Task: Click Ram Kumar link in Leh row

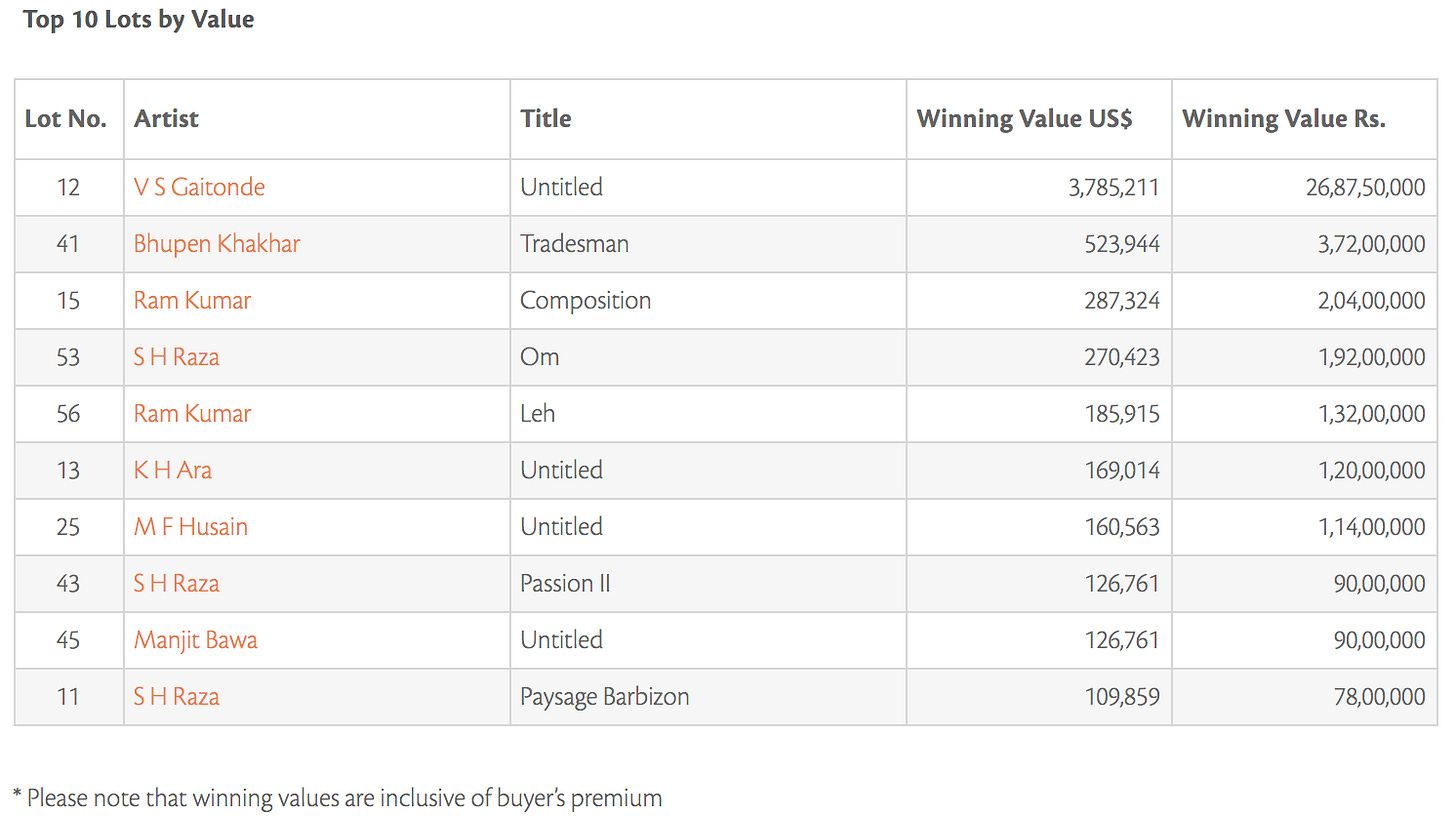Action: tap(192, 413)
